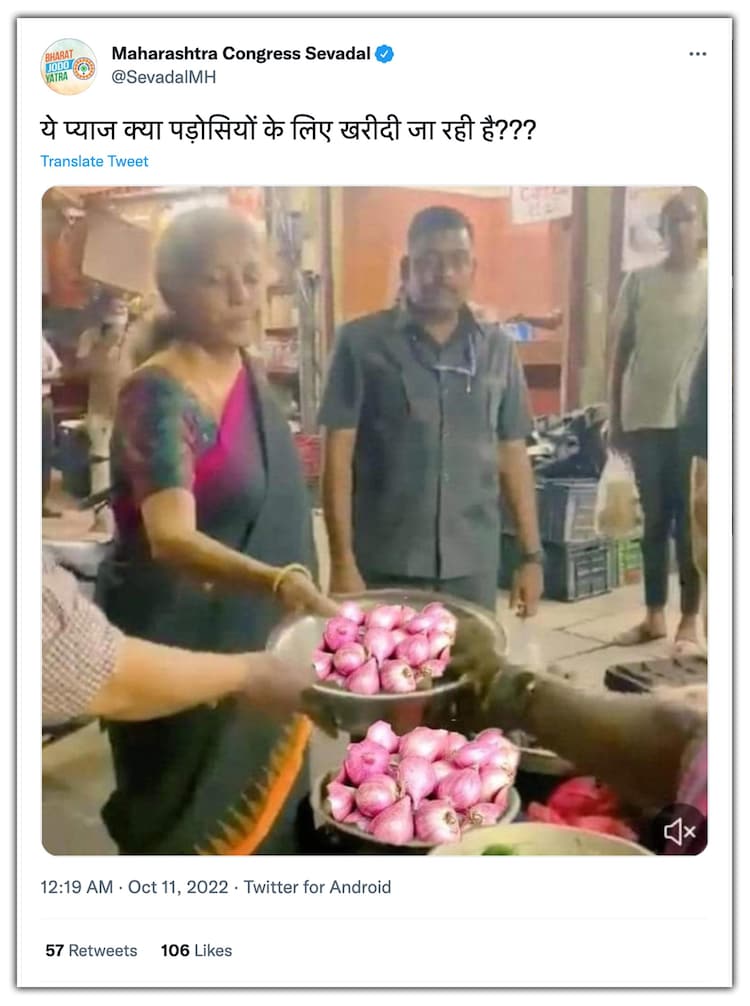Click the 12:19 AM timestamp
This screenshot has width=750, height=1006.
[x=75, y=887]
